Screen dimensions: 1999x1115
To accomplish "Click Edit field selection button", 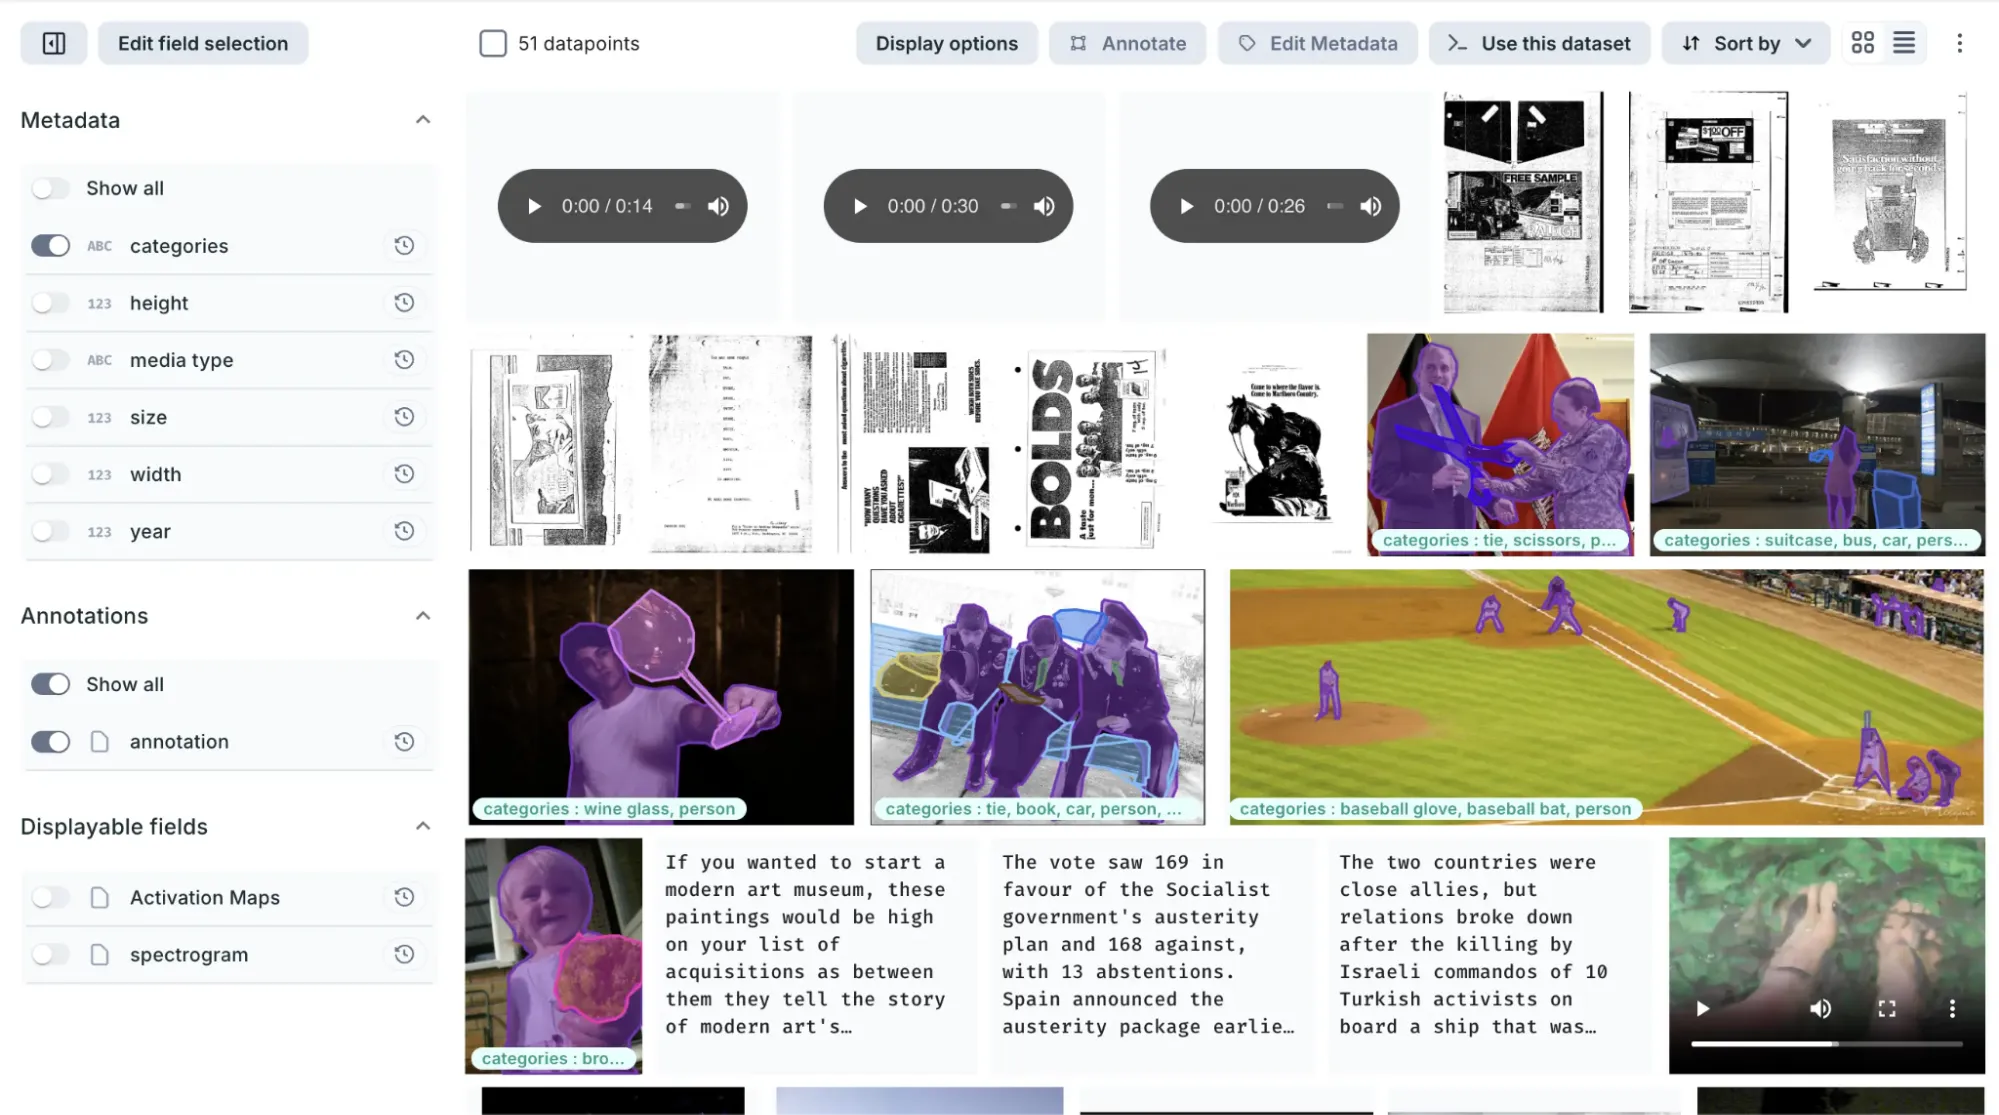I will (x=203, y=44).
